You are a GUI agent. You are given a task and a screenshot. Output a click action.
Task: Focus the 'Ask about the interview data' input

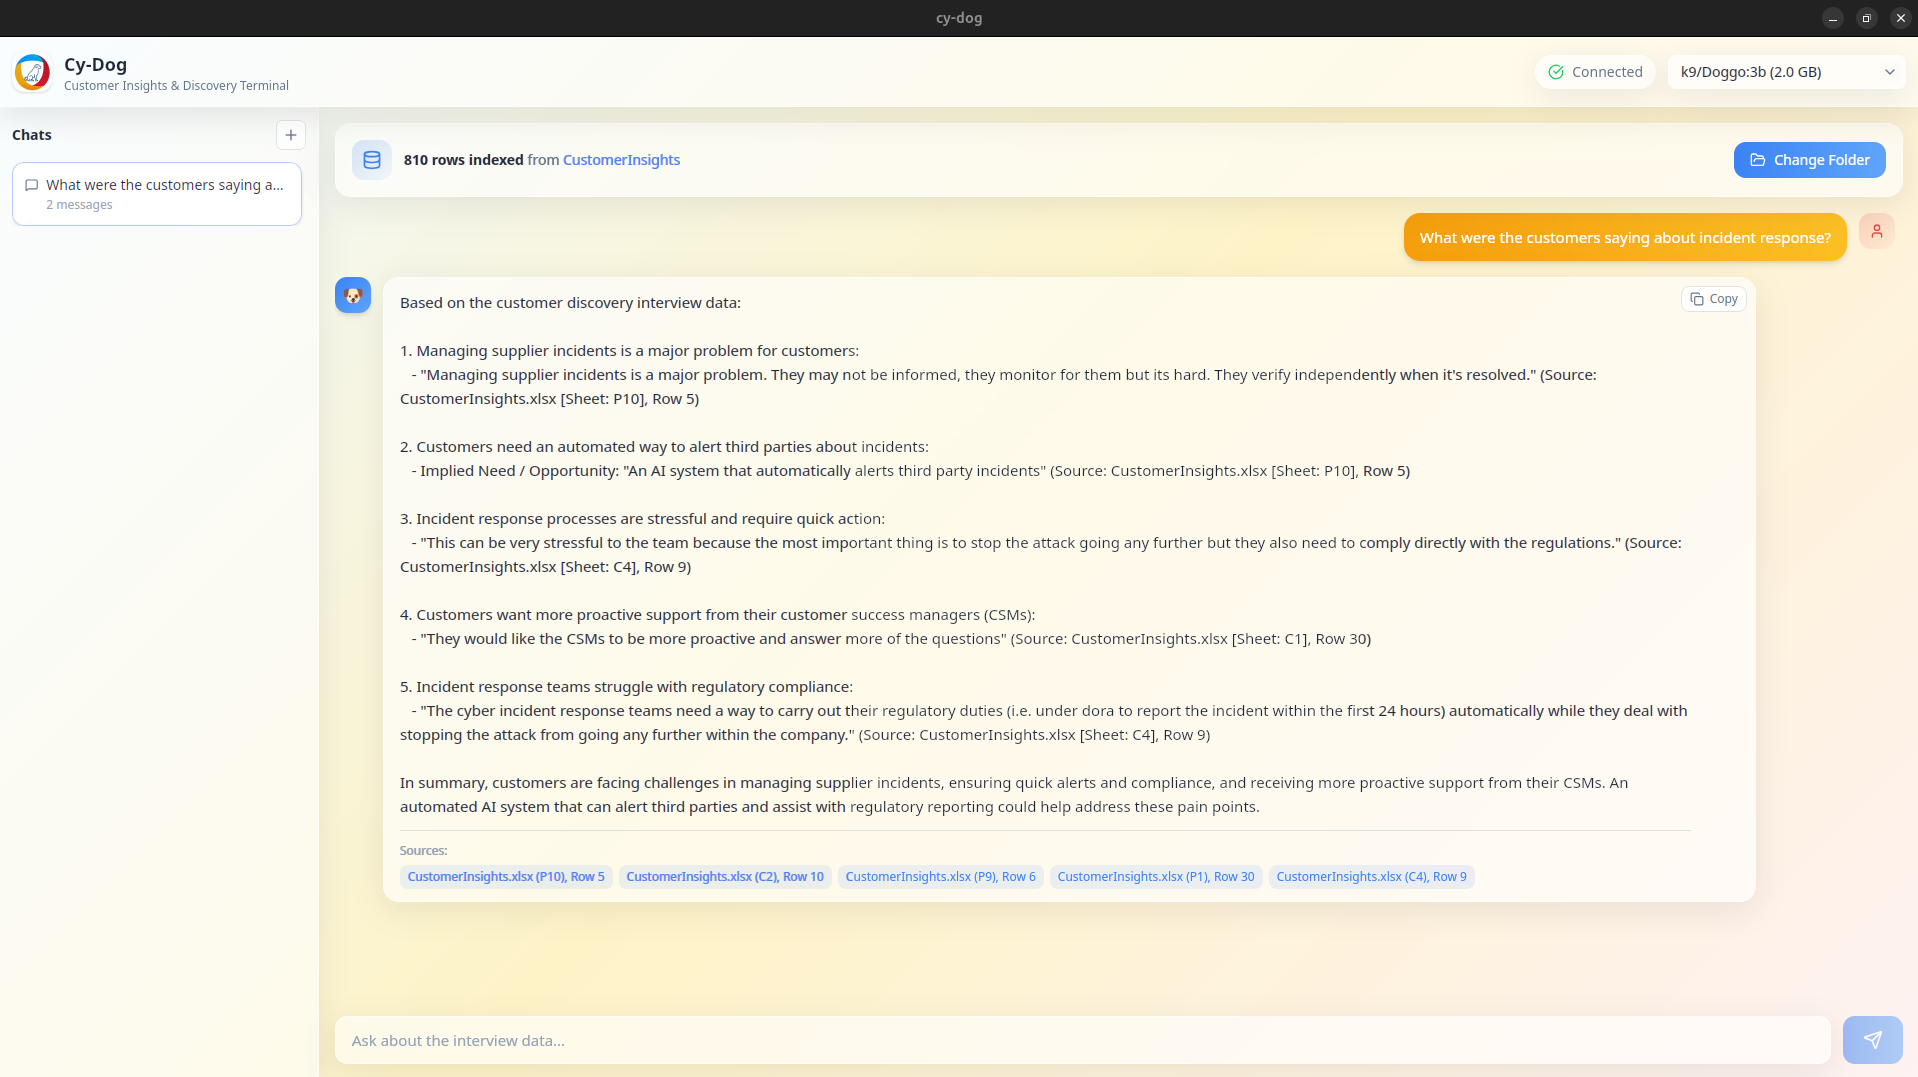(x=1082, y=1040)
